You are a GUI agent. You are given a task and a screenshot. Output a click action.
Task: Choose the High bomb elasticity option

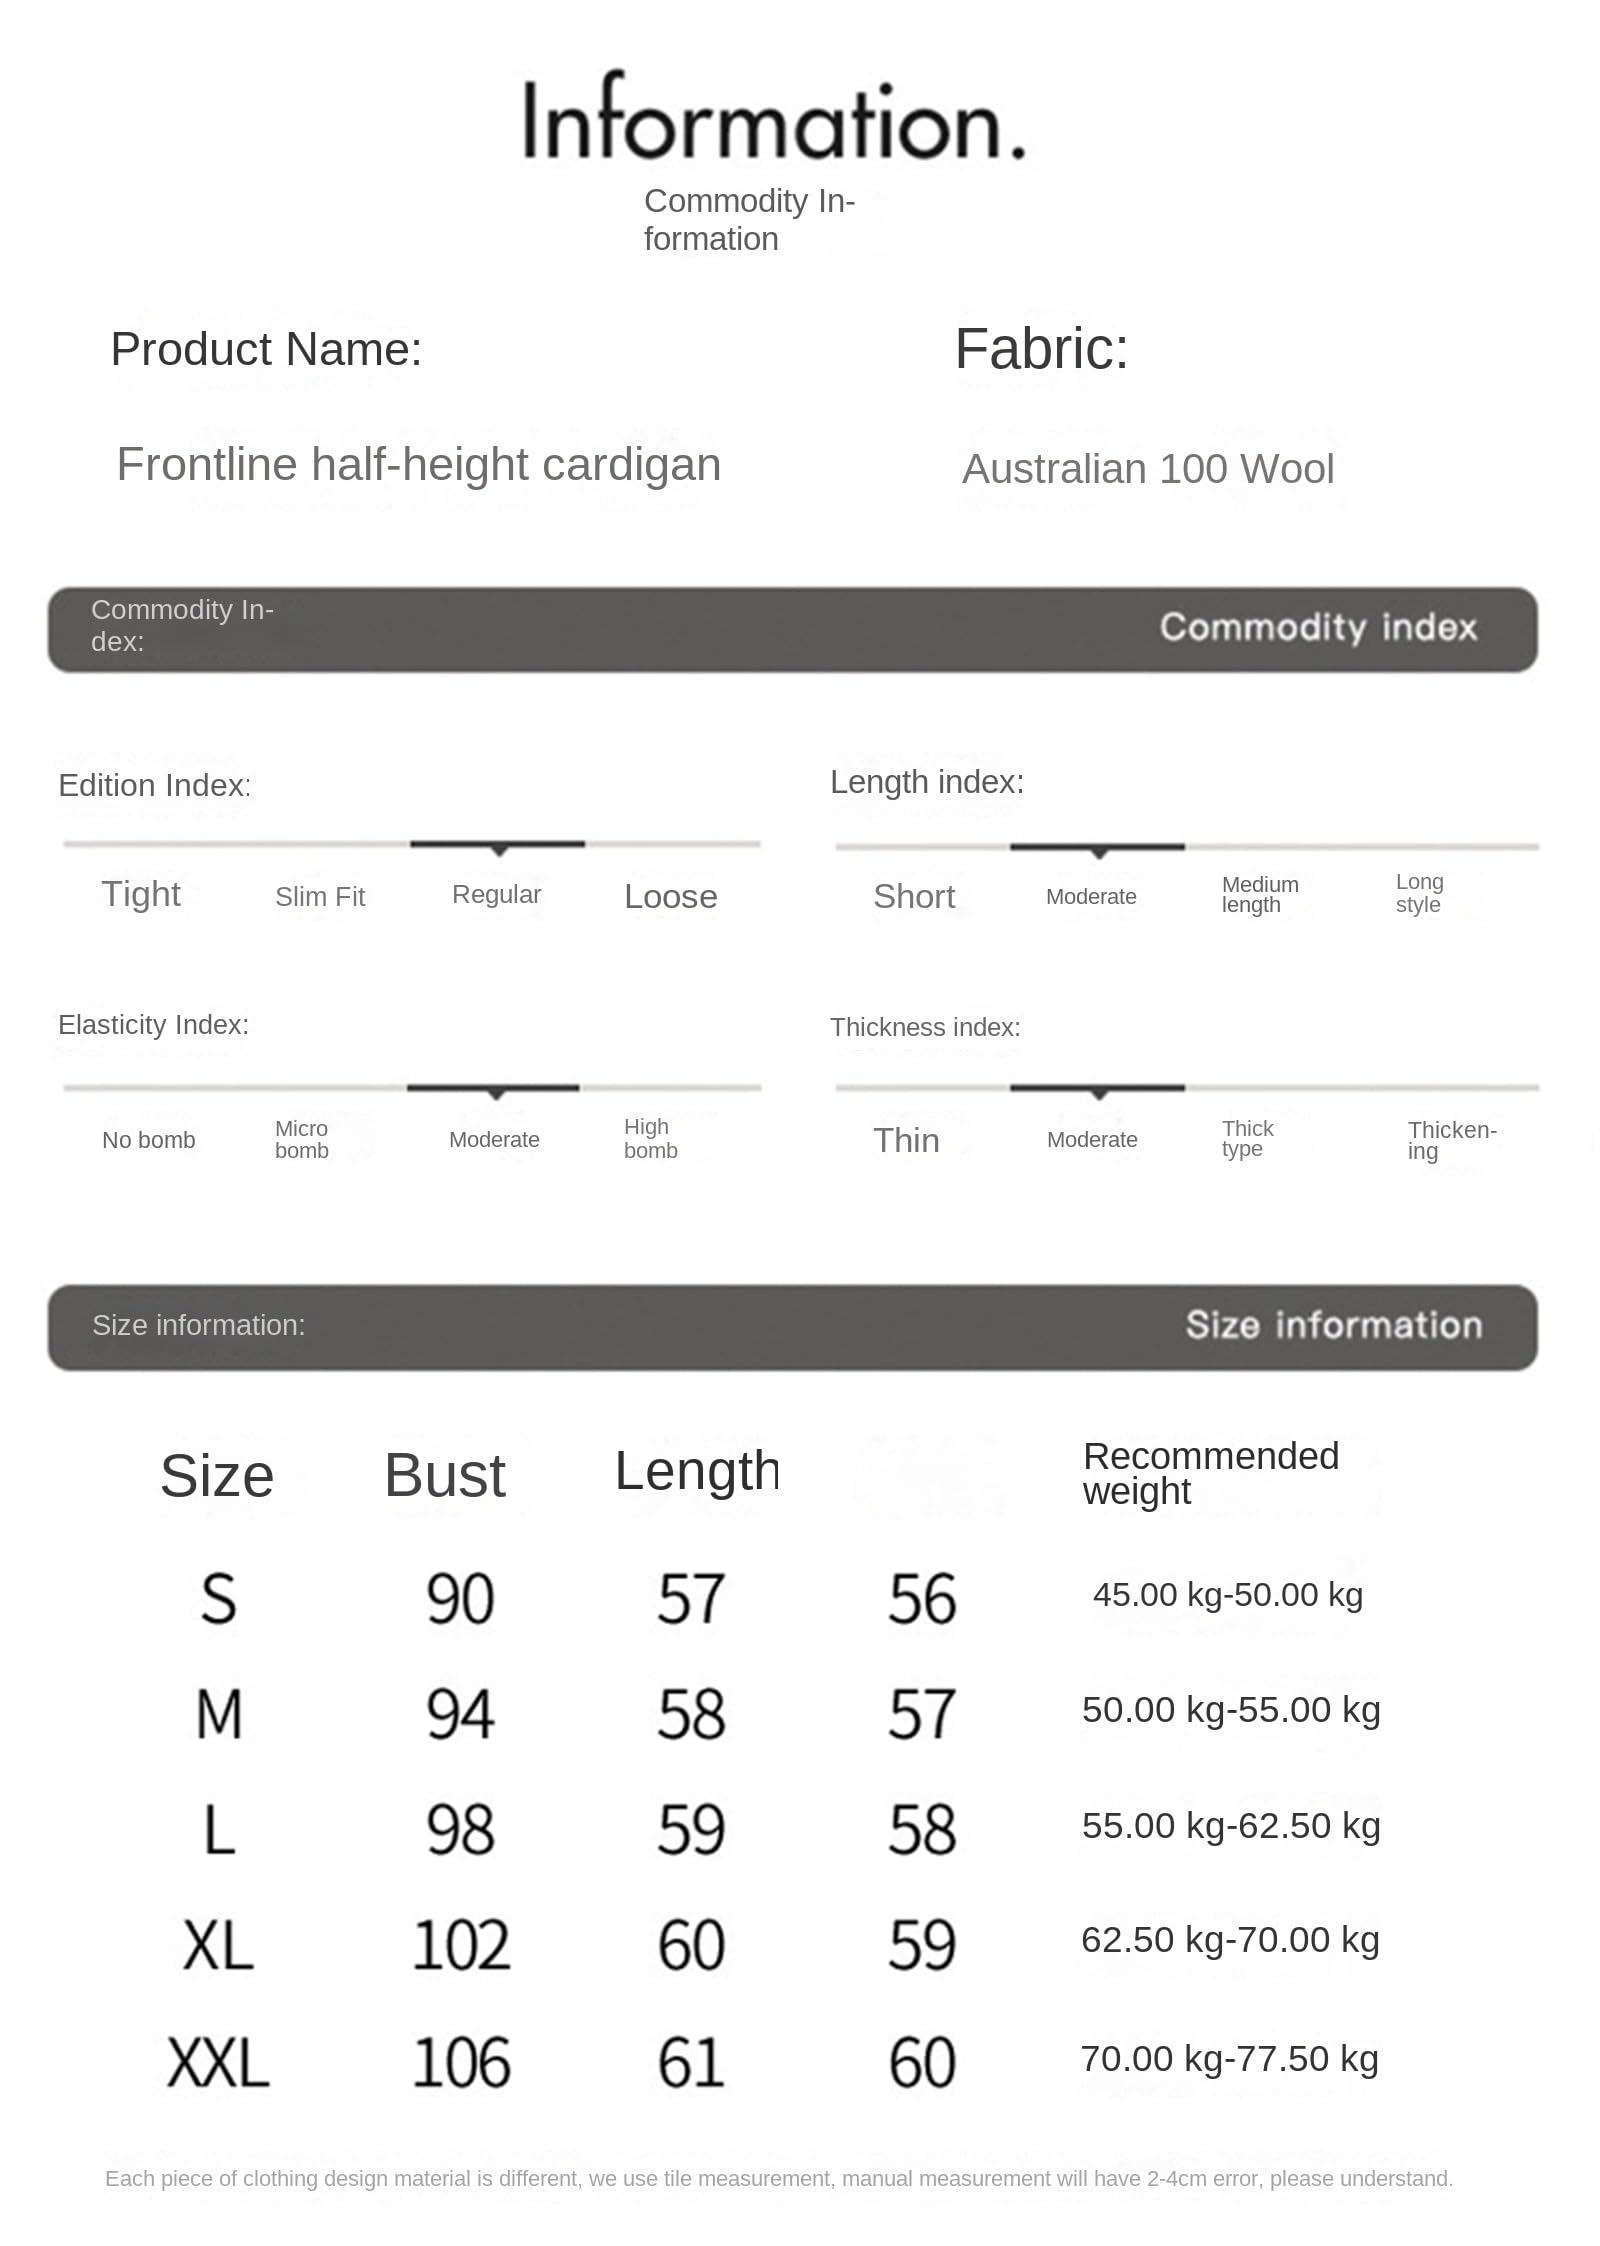coord(650,1139)
